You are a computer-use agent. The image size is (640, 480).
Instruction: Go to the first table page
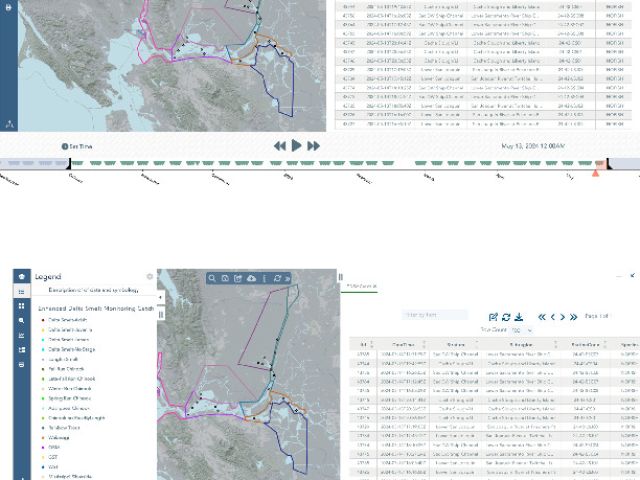click(542, 317)
